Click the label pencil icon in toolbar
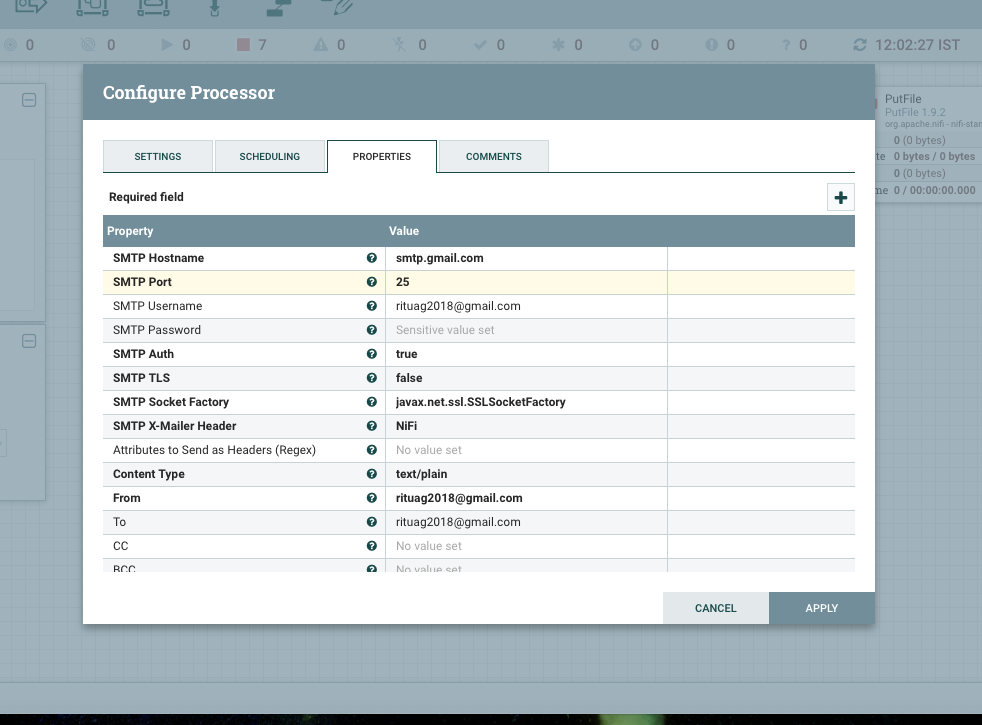The image size is (982, 725). [x=338, y=6]
